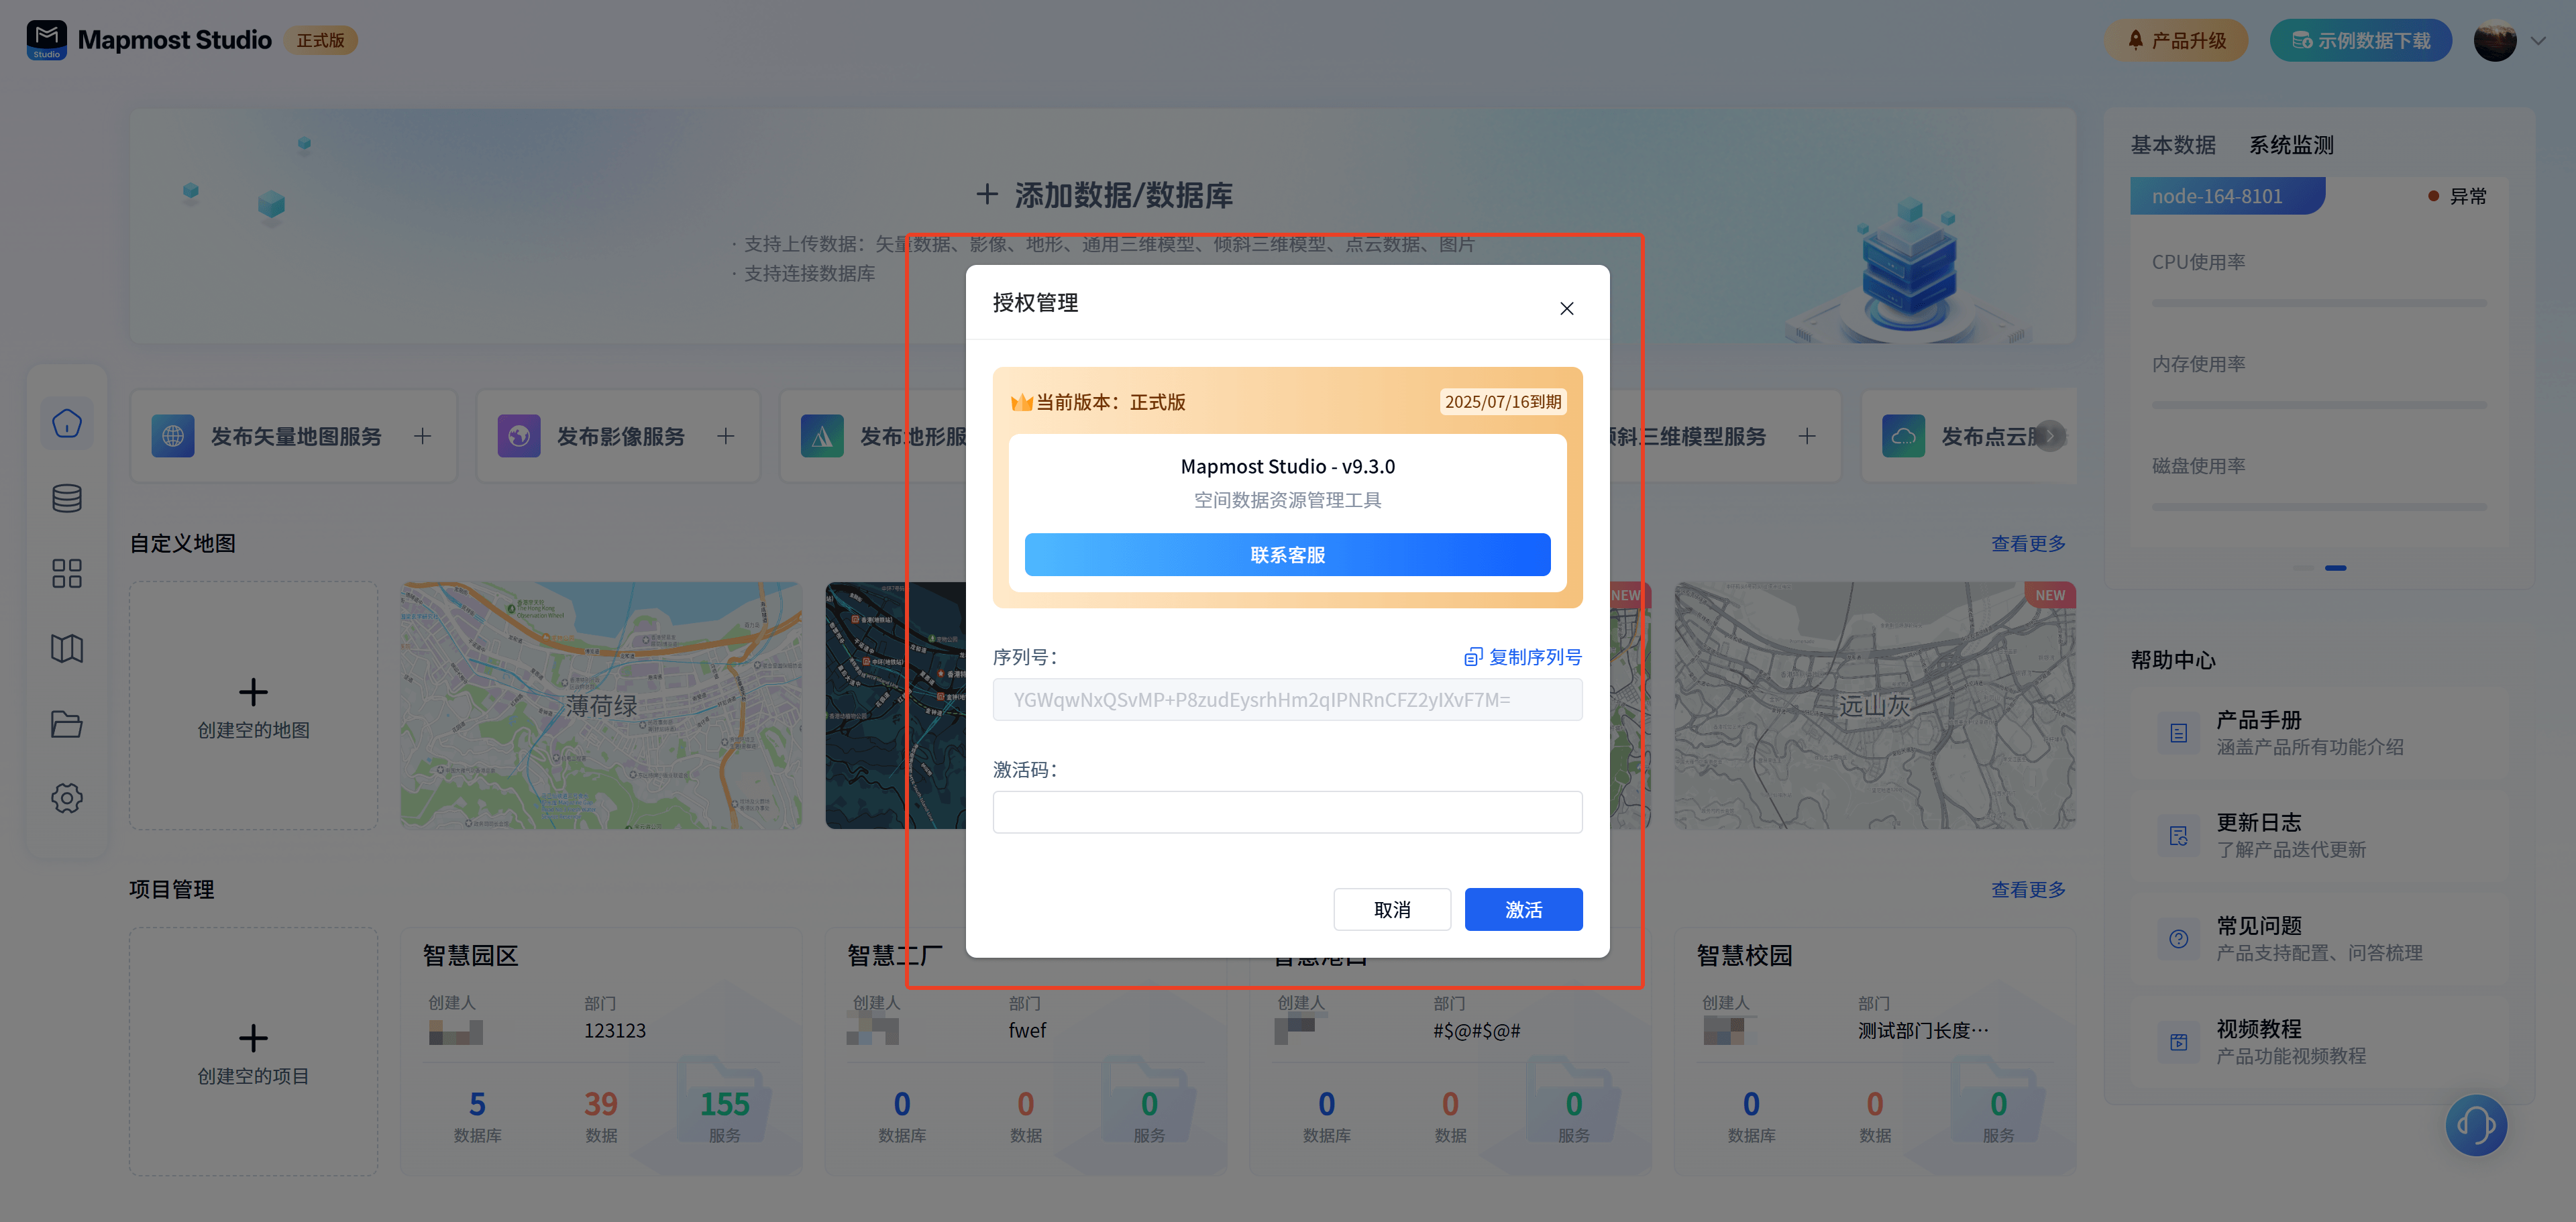Select the grid apps icon in the sidebar
This screenshot has height=1222, width=2576.
click(x=67, y=573)
